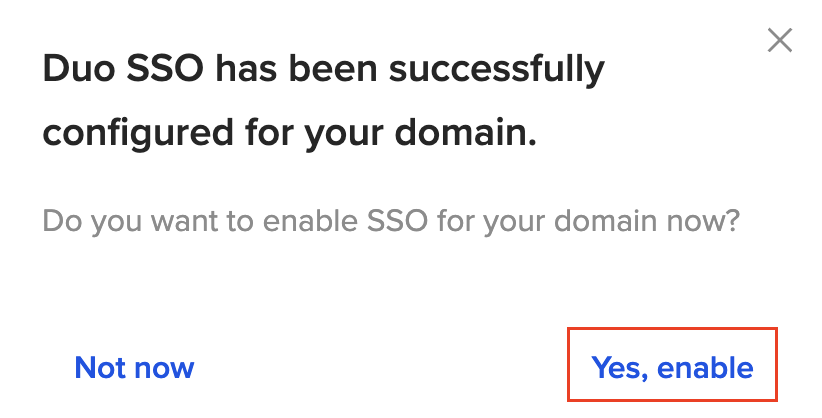Select the "Yes, enable" option

[x=672, y=367]
